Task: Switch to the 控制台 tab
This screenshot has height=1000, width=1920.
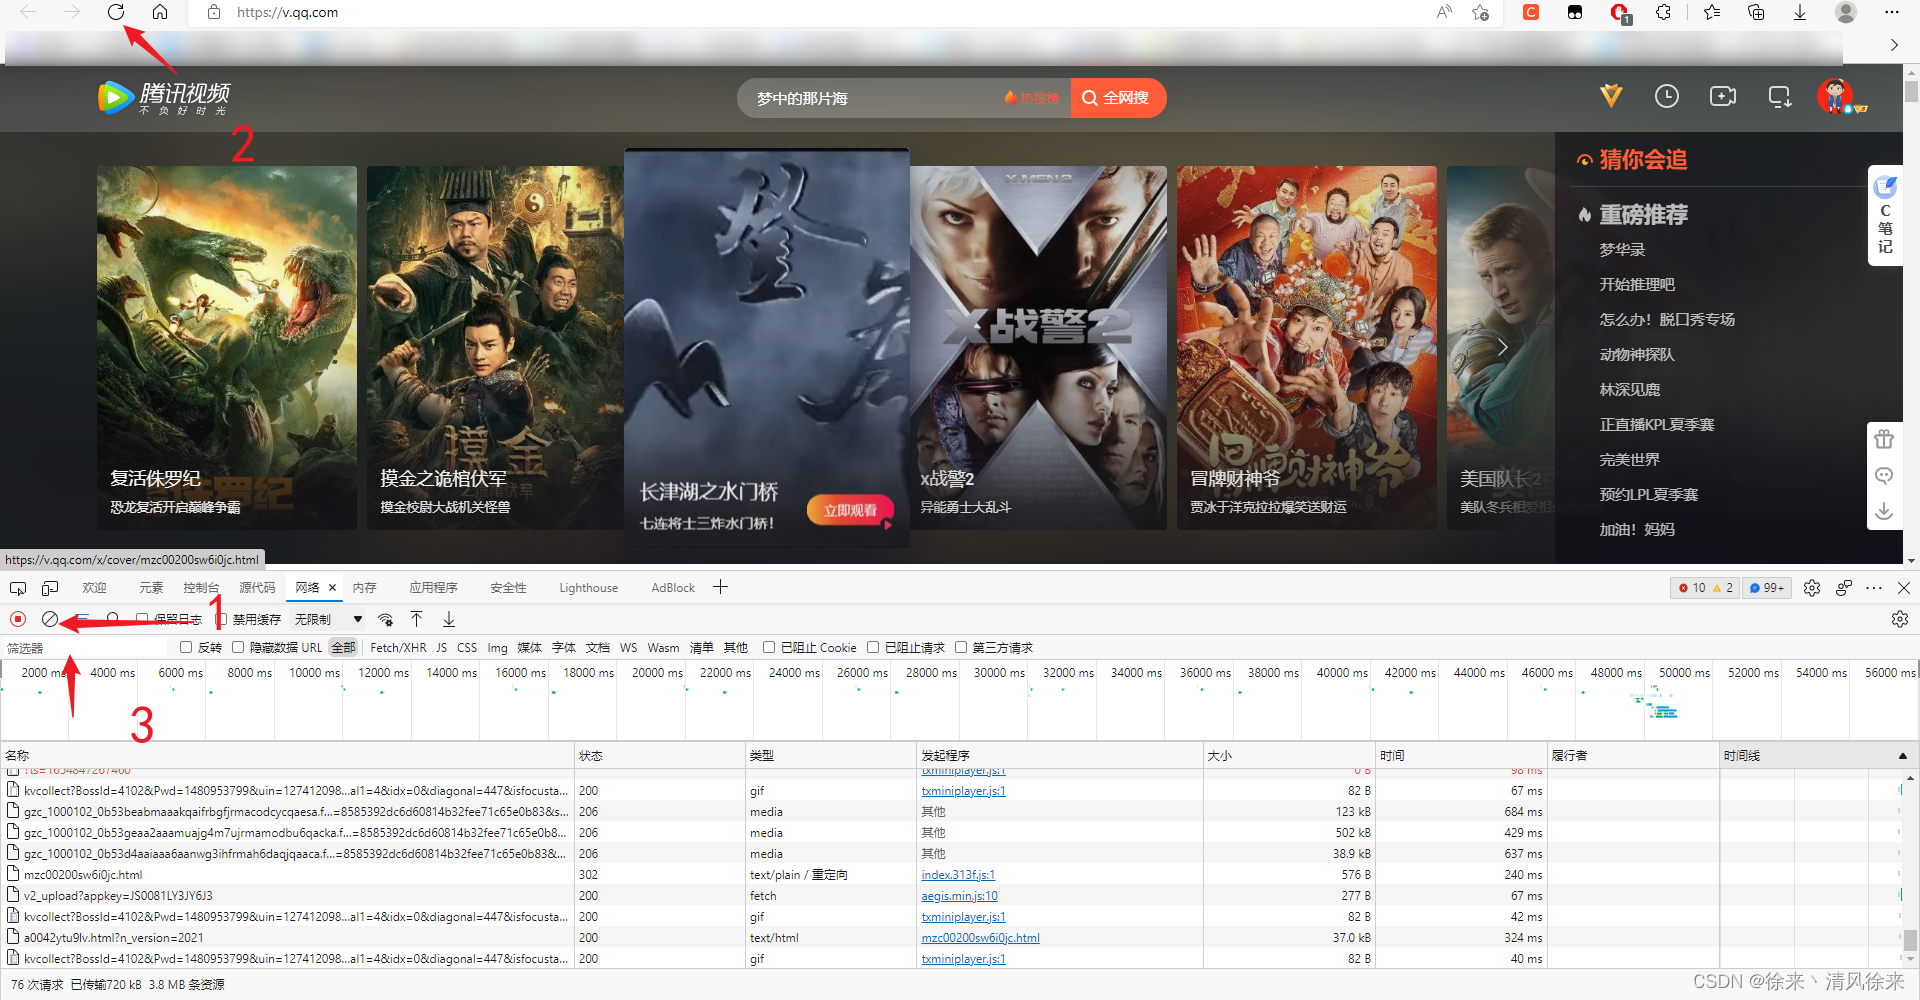Action: point(201,588)
